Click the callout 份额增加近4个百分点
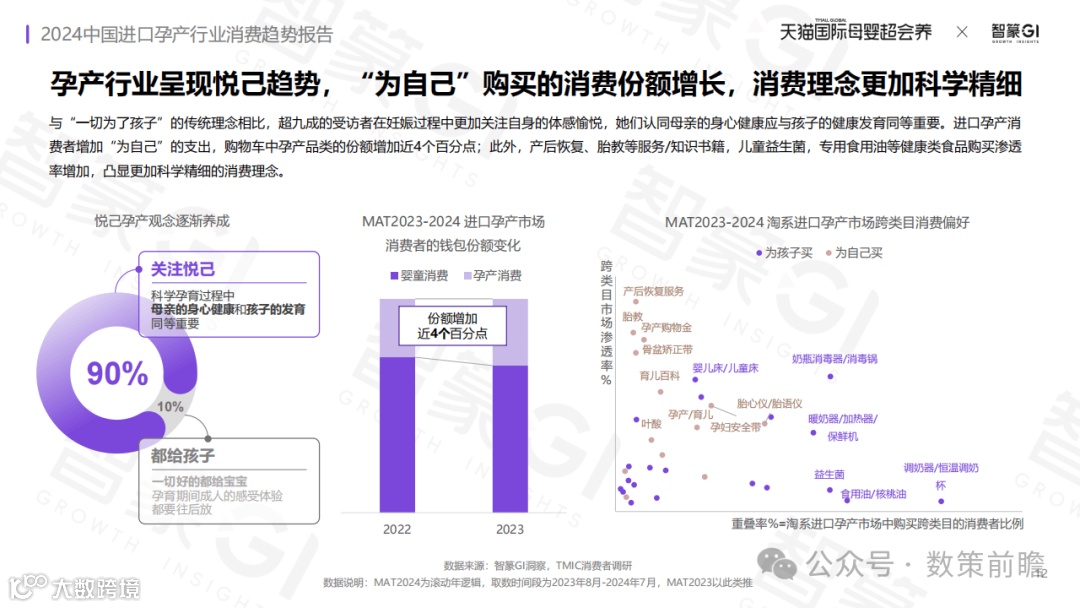The image size is (1080, 608). (x=453, y=326)
